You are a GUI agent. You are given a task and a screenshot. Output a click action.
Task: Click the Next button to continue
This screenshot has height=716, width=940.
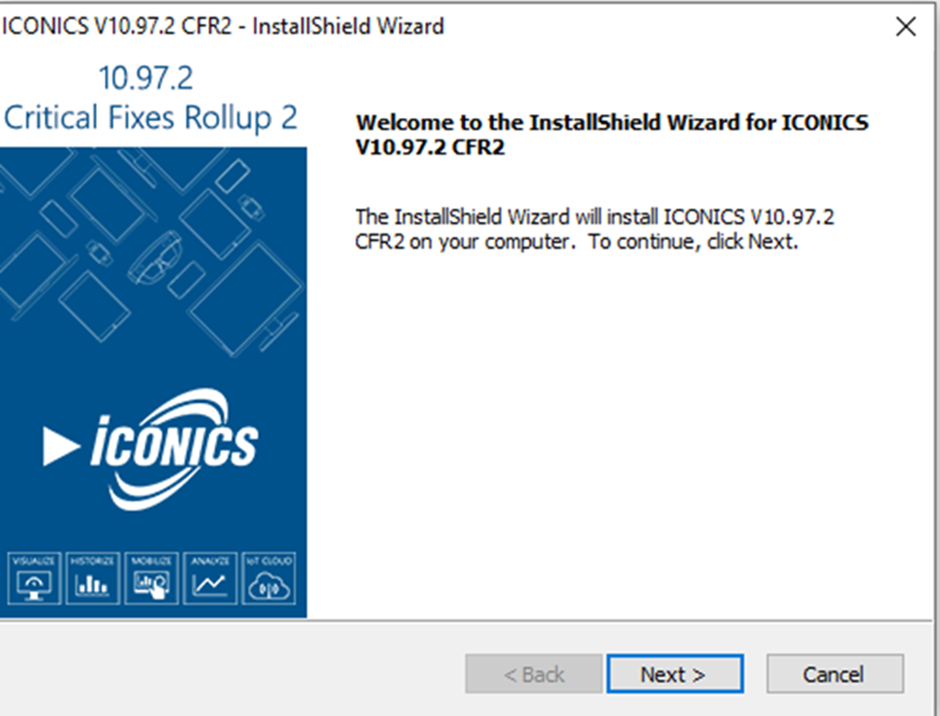pos(675,674)
